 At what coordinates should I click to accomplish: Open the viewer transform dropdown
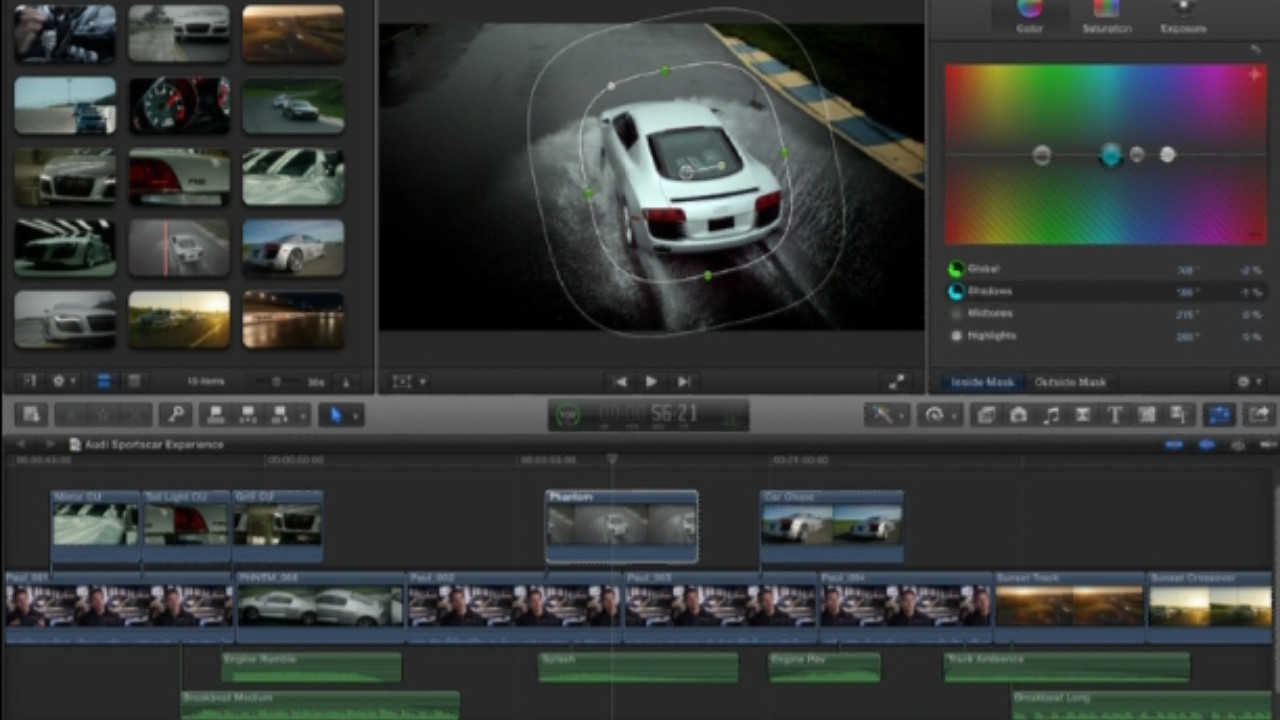point(409,382)
